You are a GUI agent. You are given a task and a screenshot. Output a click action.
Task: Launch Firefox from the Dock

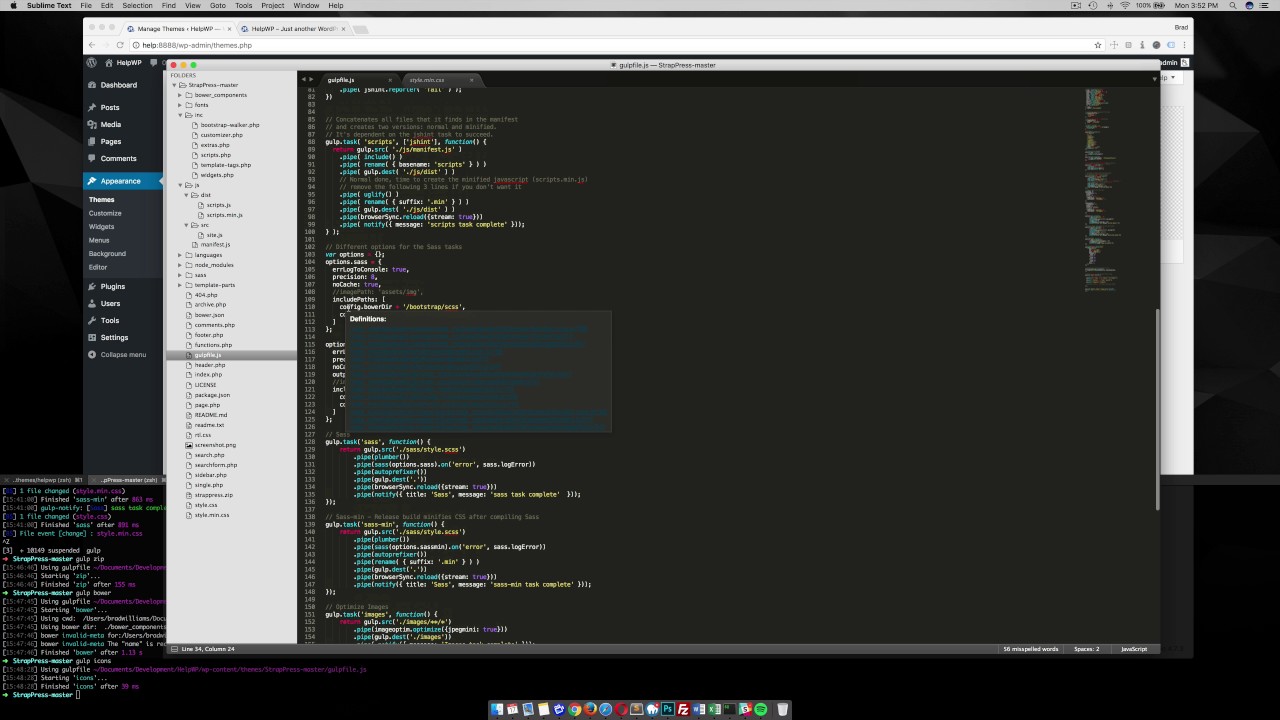(x=590, y=709)
